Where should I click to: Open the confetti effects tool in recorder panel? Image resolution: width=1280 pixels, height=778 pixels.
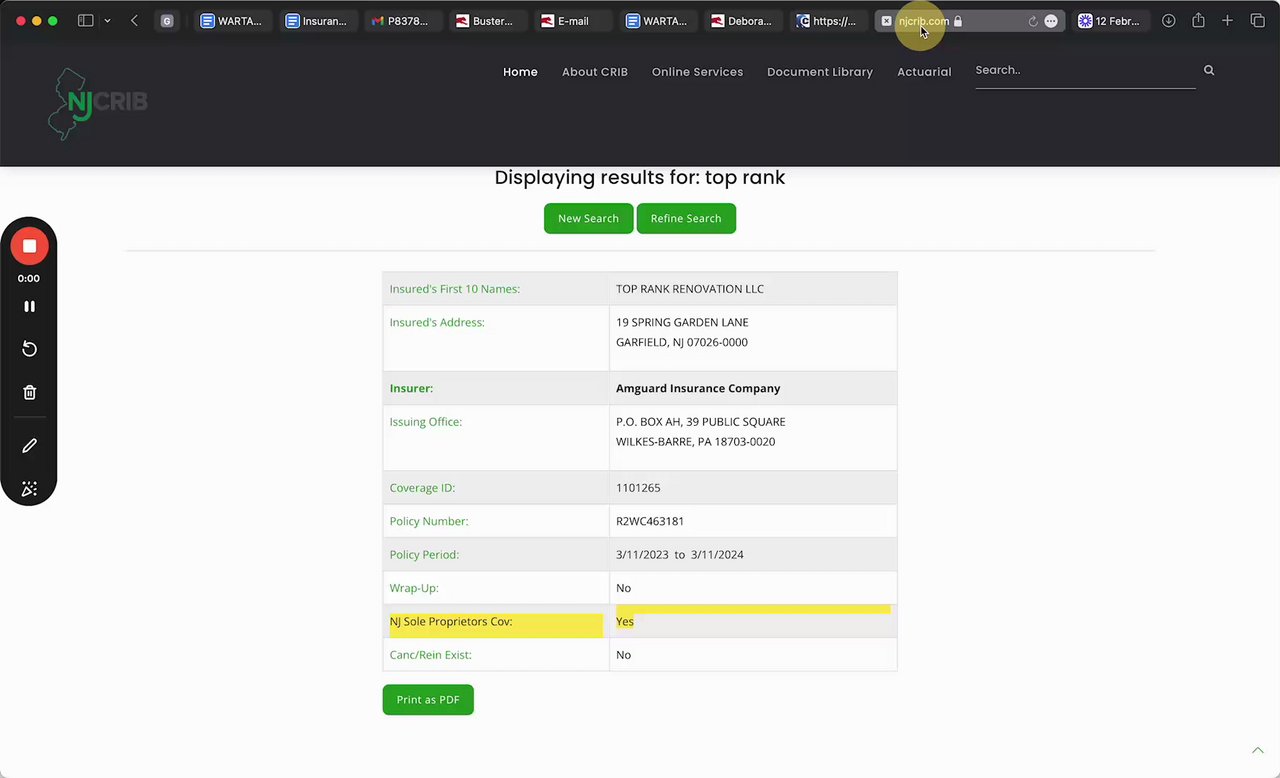[29, 489]
